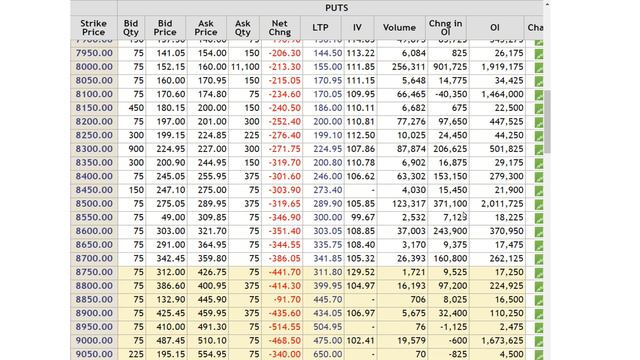Open chart icon for 8100.00 strike row

[539, 95]
